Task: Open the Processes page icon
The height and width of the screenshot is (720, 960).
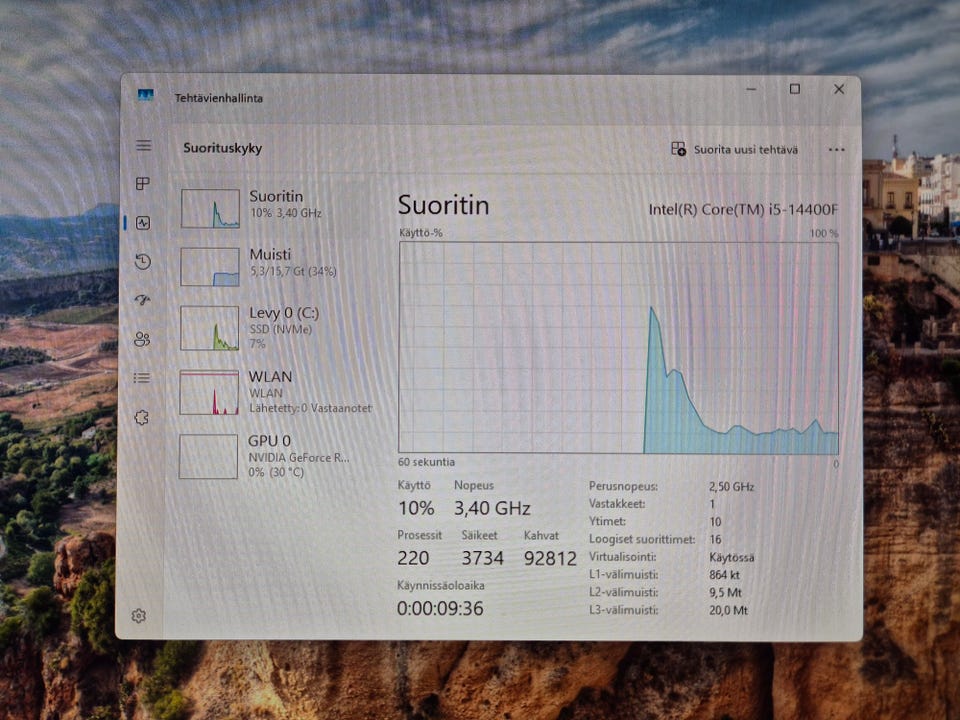Action: pos(143,184)
